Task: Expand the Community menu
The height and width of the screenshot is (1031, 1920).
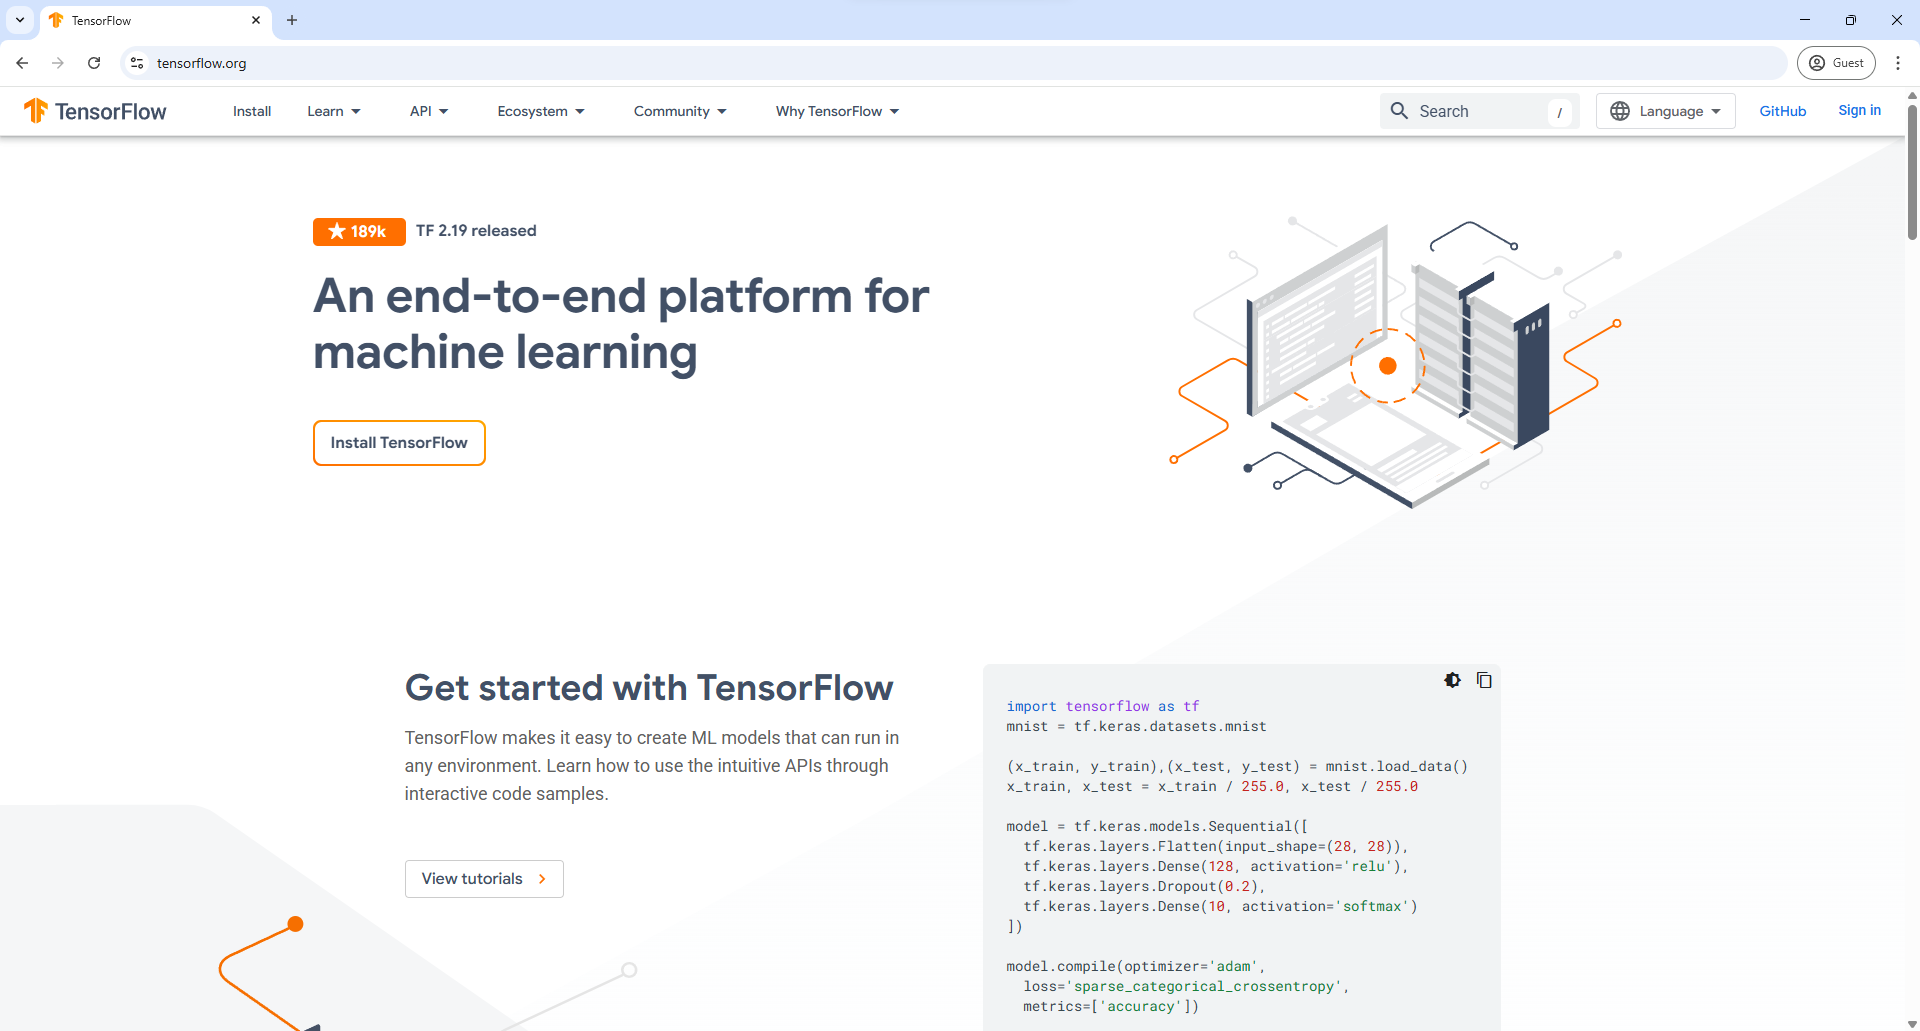Action: click(680, 111)
